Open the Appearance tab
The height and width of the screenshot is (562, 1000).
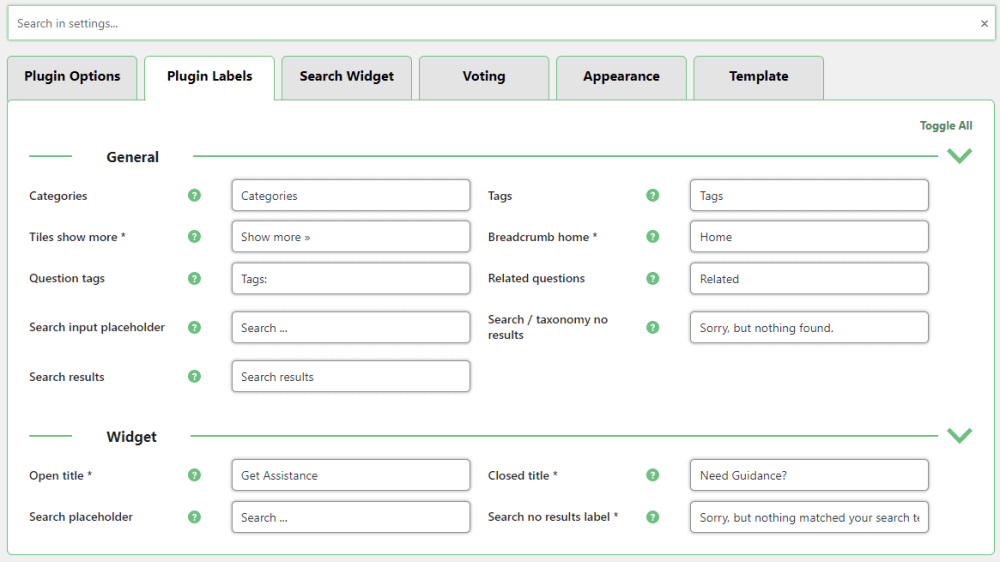click(621, 77)
